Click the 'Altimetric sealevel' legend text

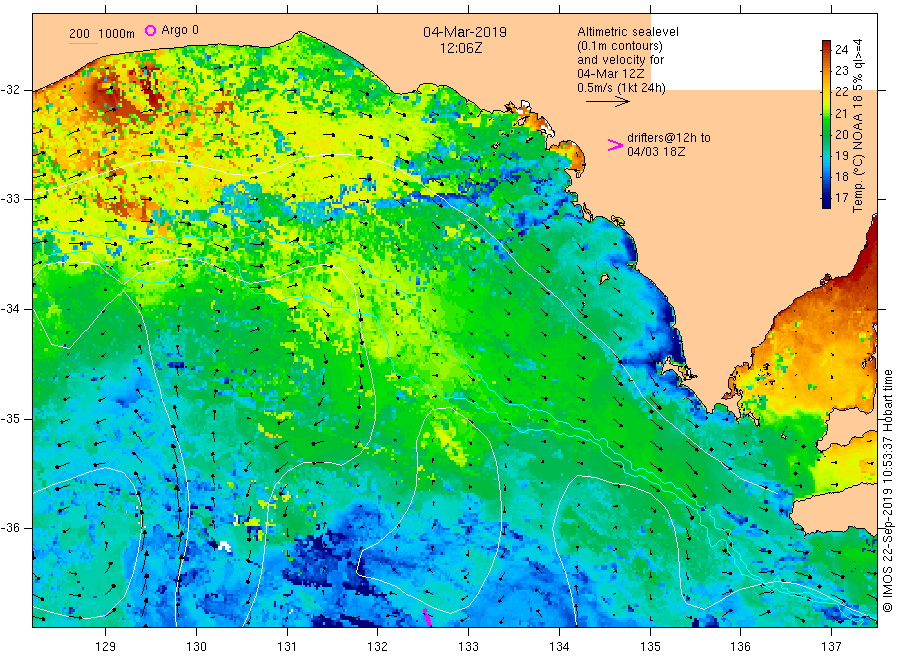coord(628,32)
